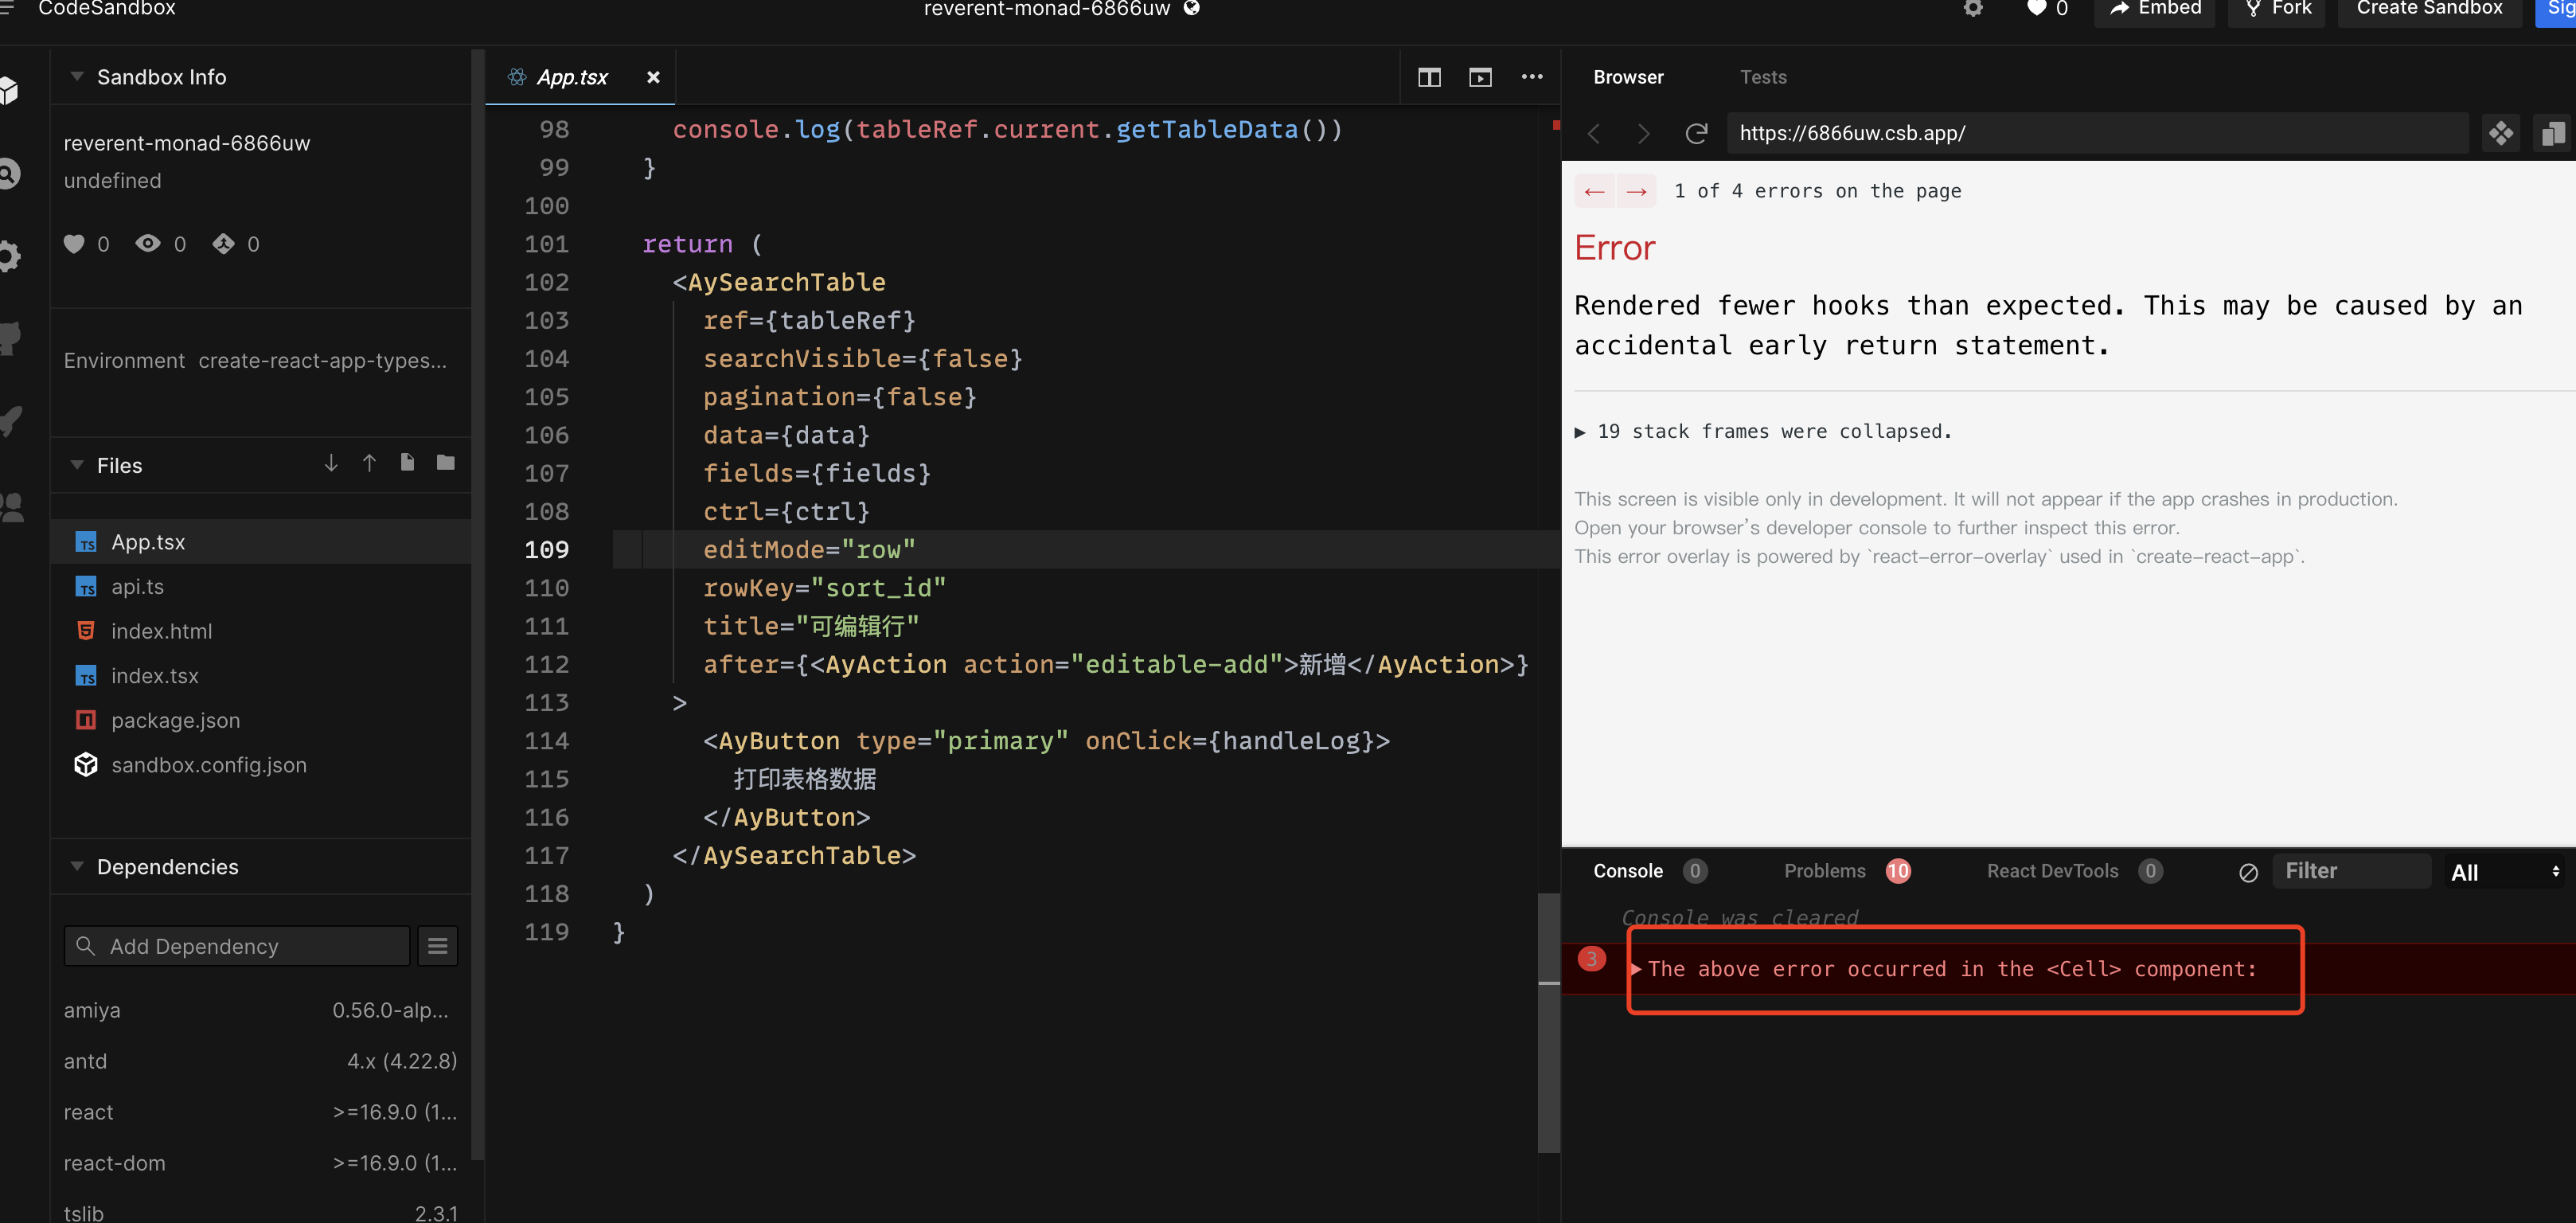The width and height of the screenshot is (2576, 1223).
Task: Show the previous error with the left arrow
Action: pos(1594,191)
